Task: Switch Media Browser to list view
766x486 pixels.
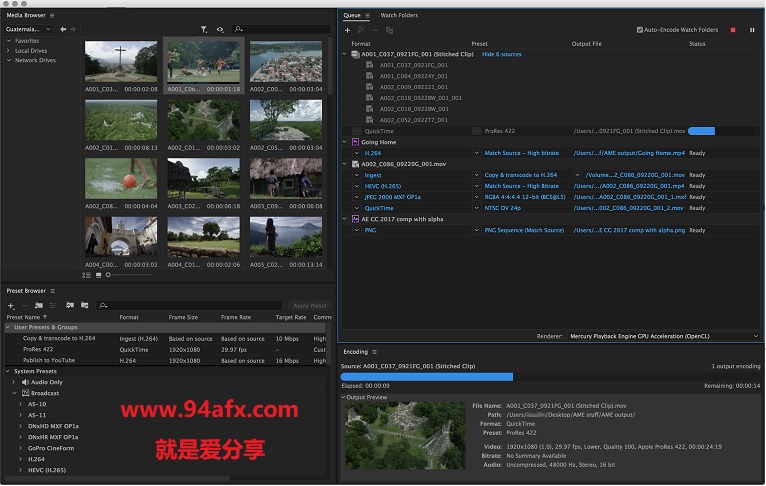Action: (x=86, y=275)
